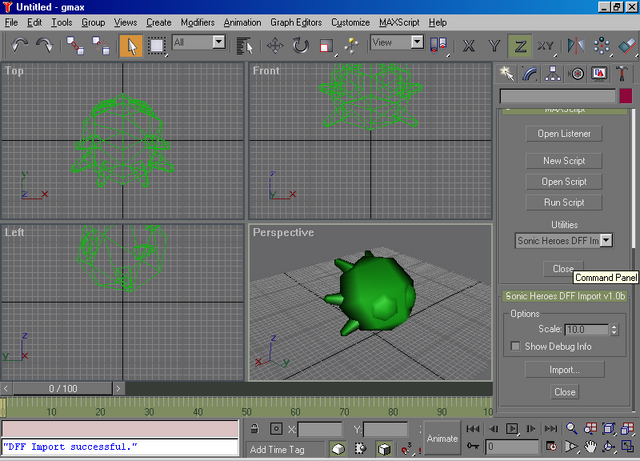The image size is (640, 461).
Task: Restrict transform to X axis
Action: pyautogui.click(x=469, y=45)
